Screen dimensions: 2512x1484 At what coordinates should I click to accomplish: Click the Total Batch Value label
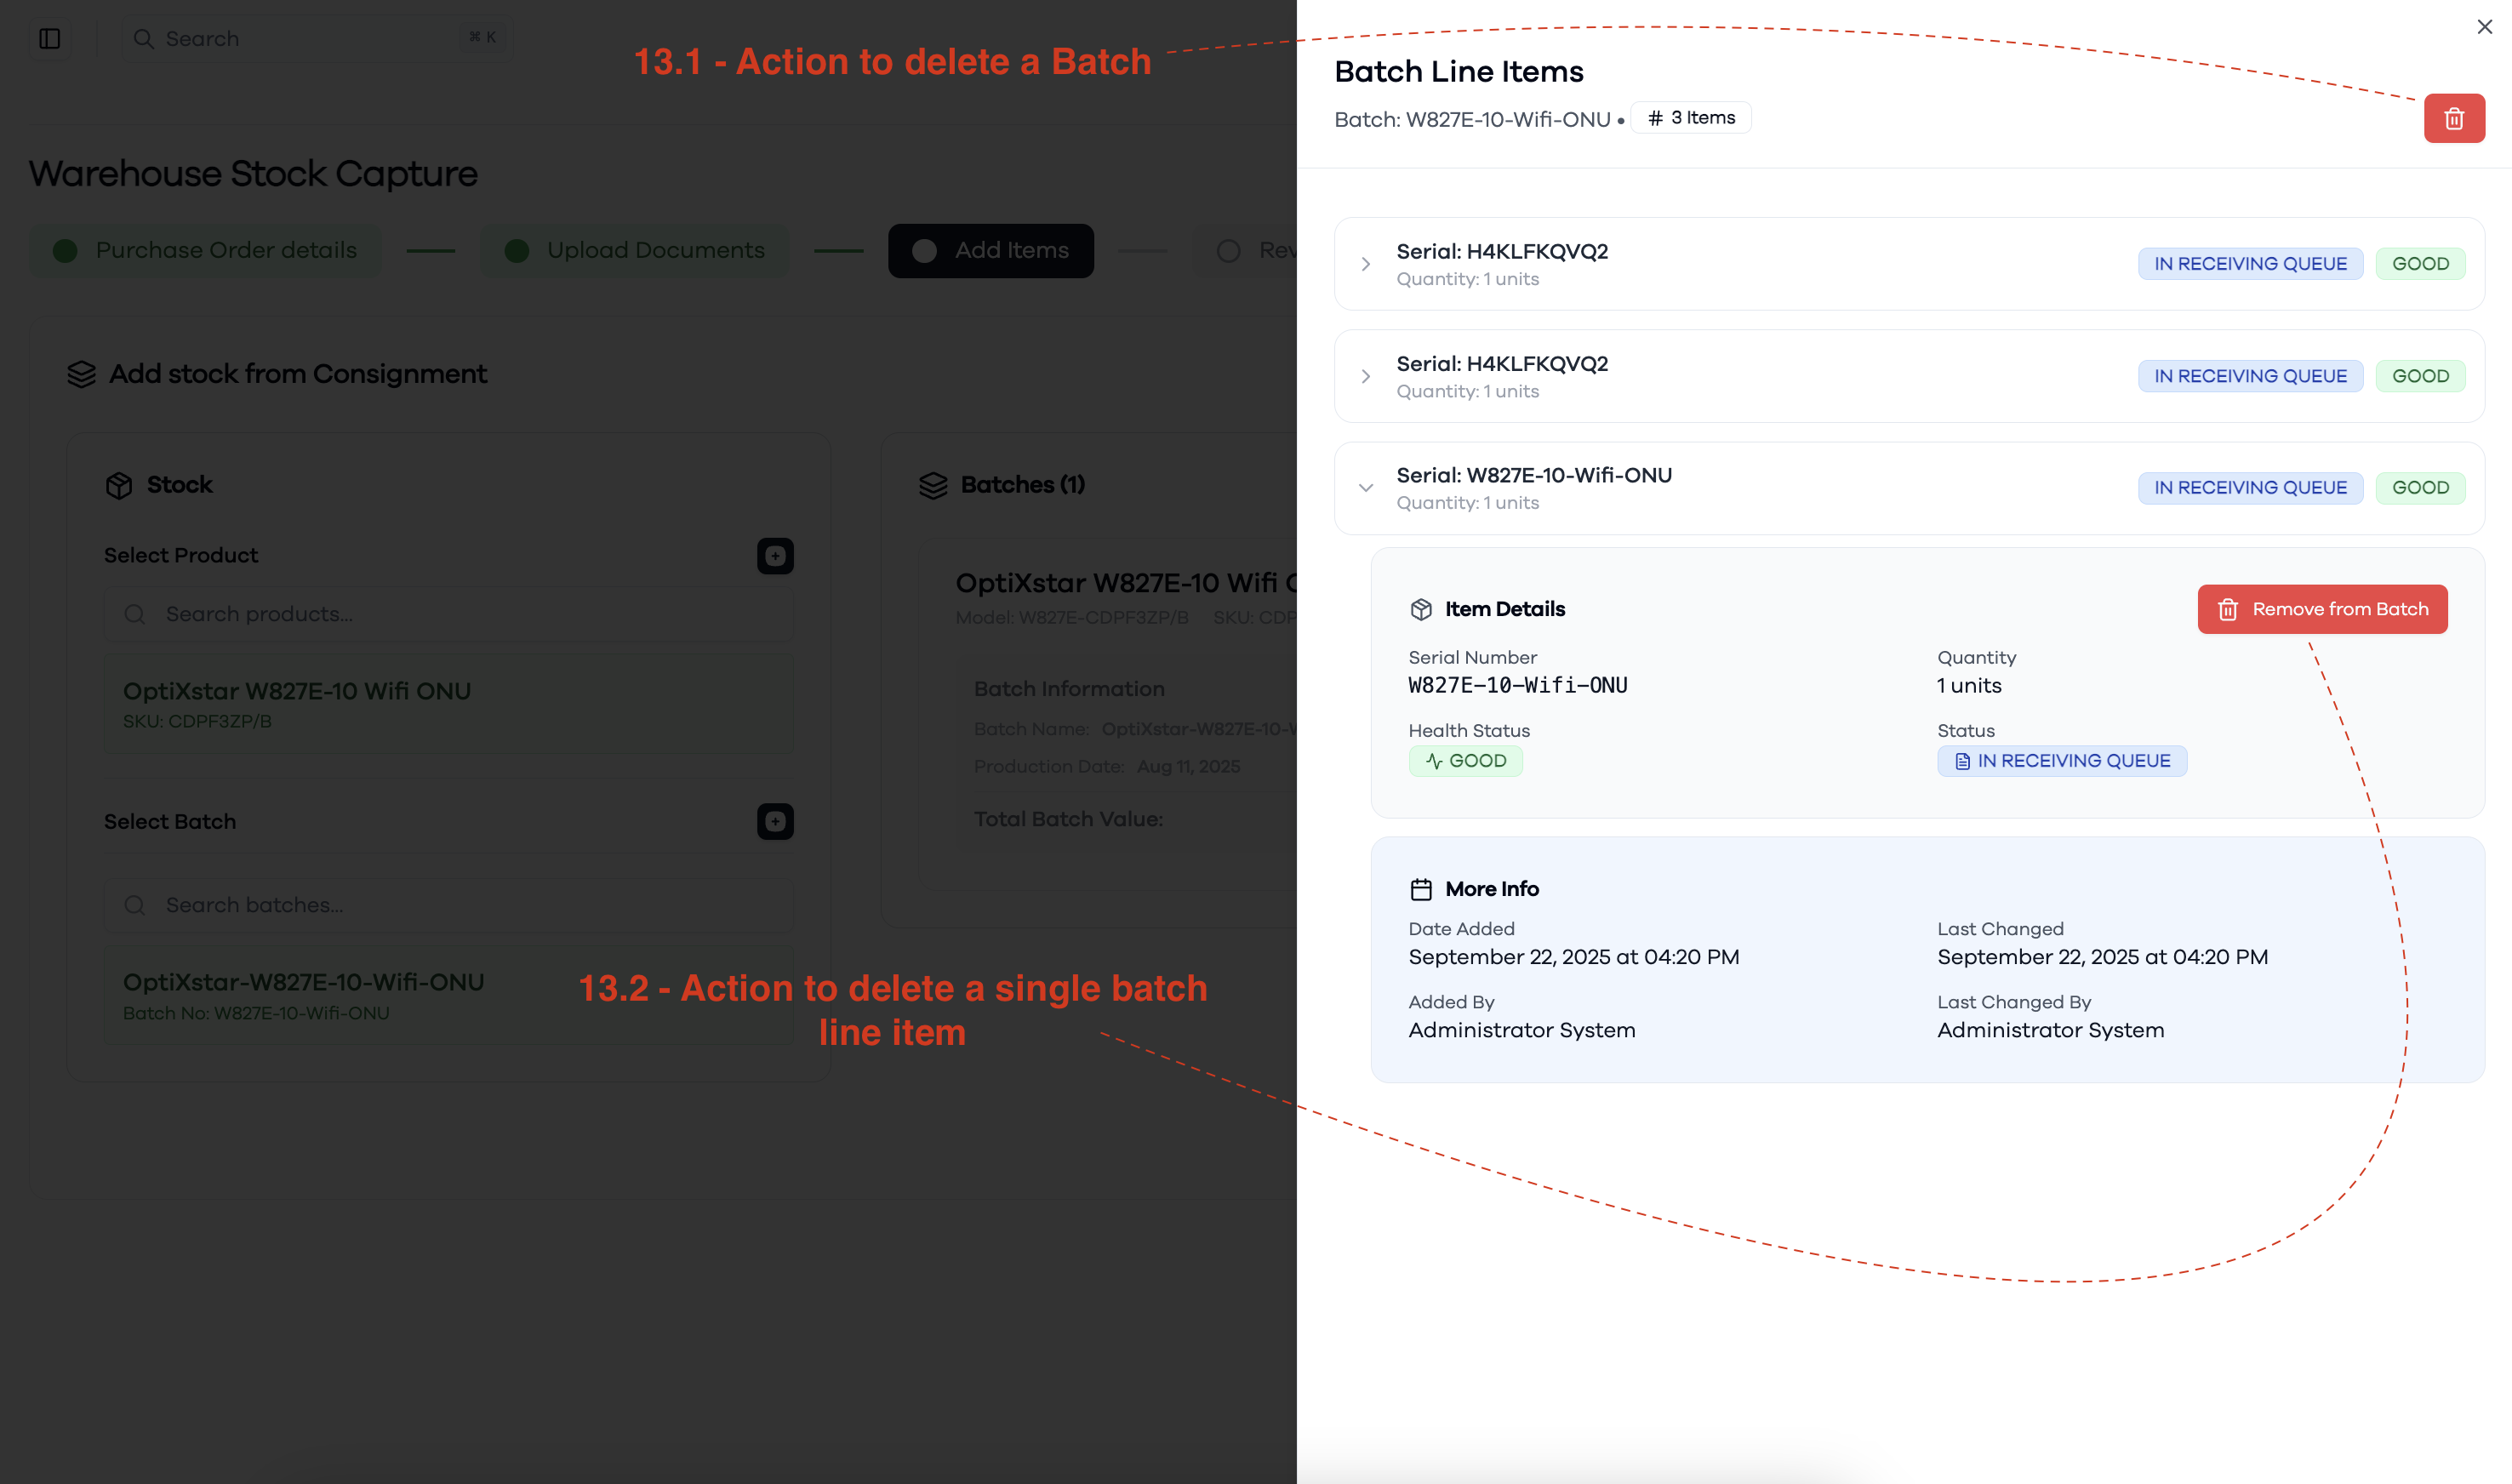coord(1068,819)
